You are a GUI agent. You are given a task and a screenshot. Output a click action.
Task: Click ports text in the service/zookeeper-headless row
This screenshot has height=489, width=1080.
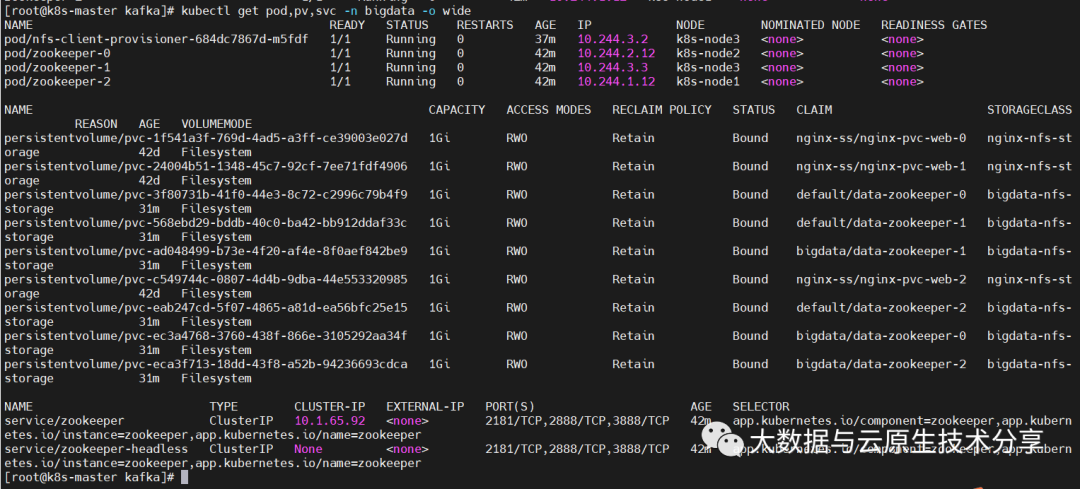[x=577, y=449]
